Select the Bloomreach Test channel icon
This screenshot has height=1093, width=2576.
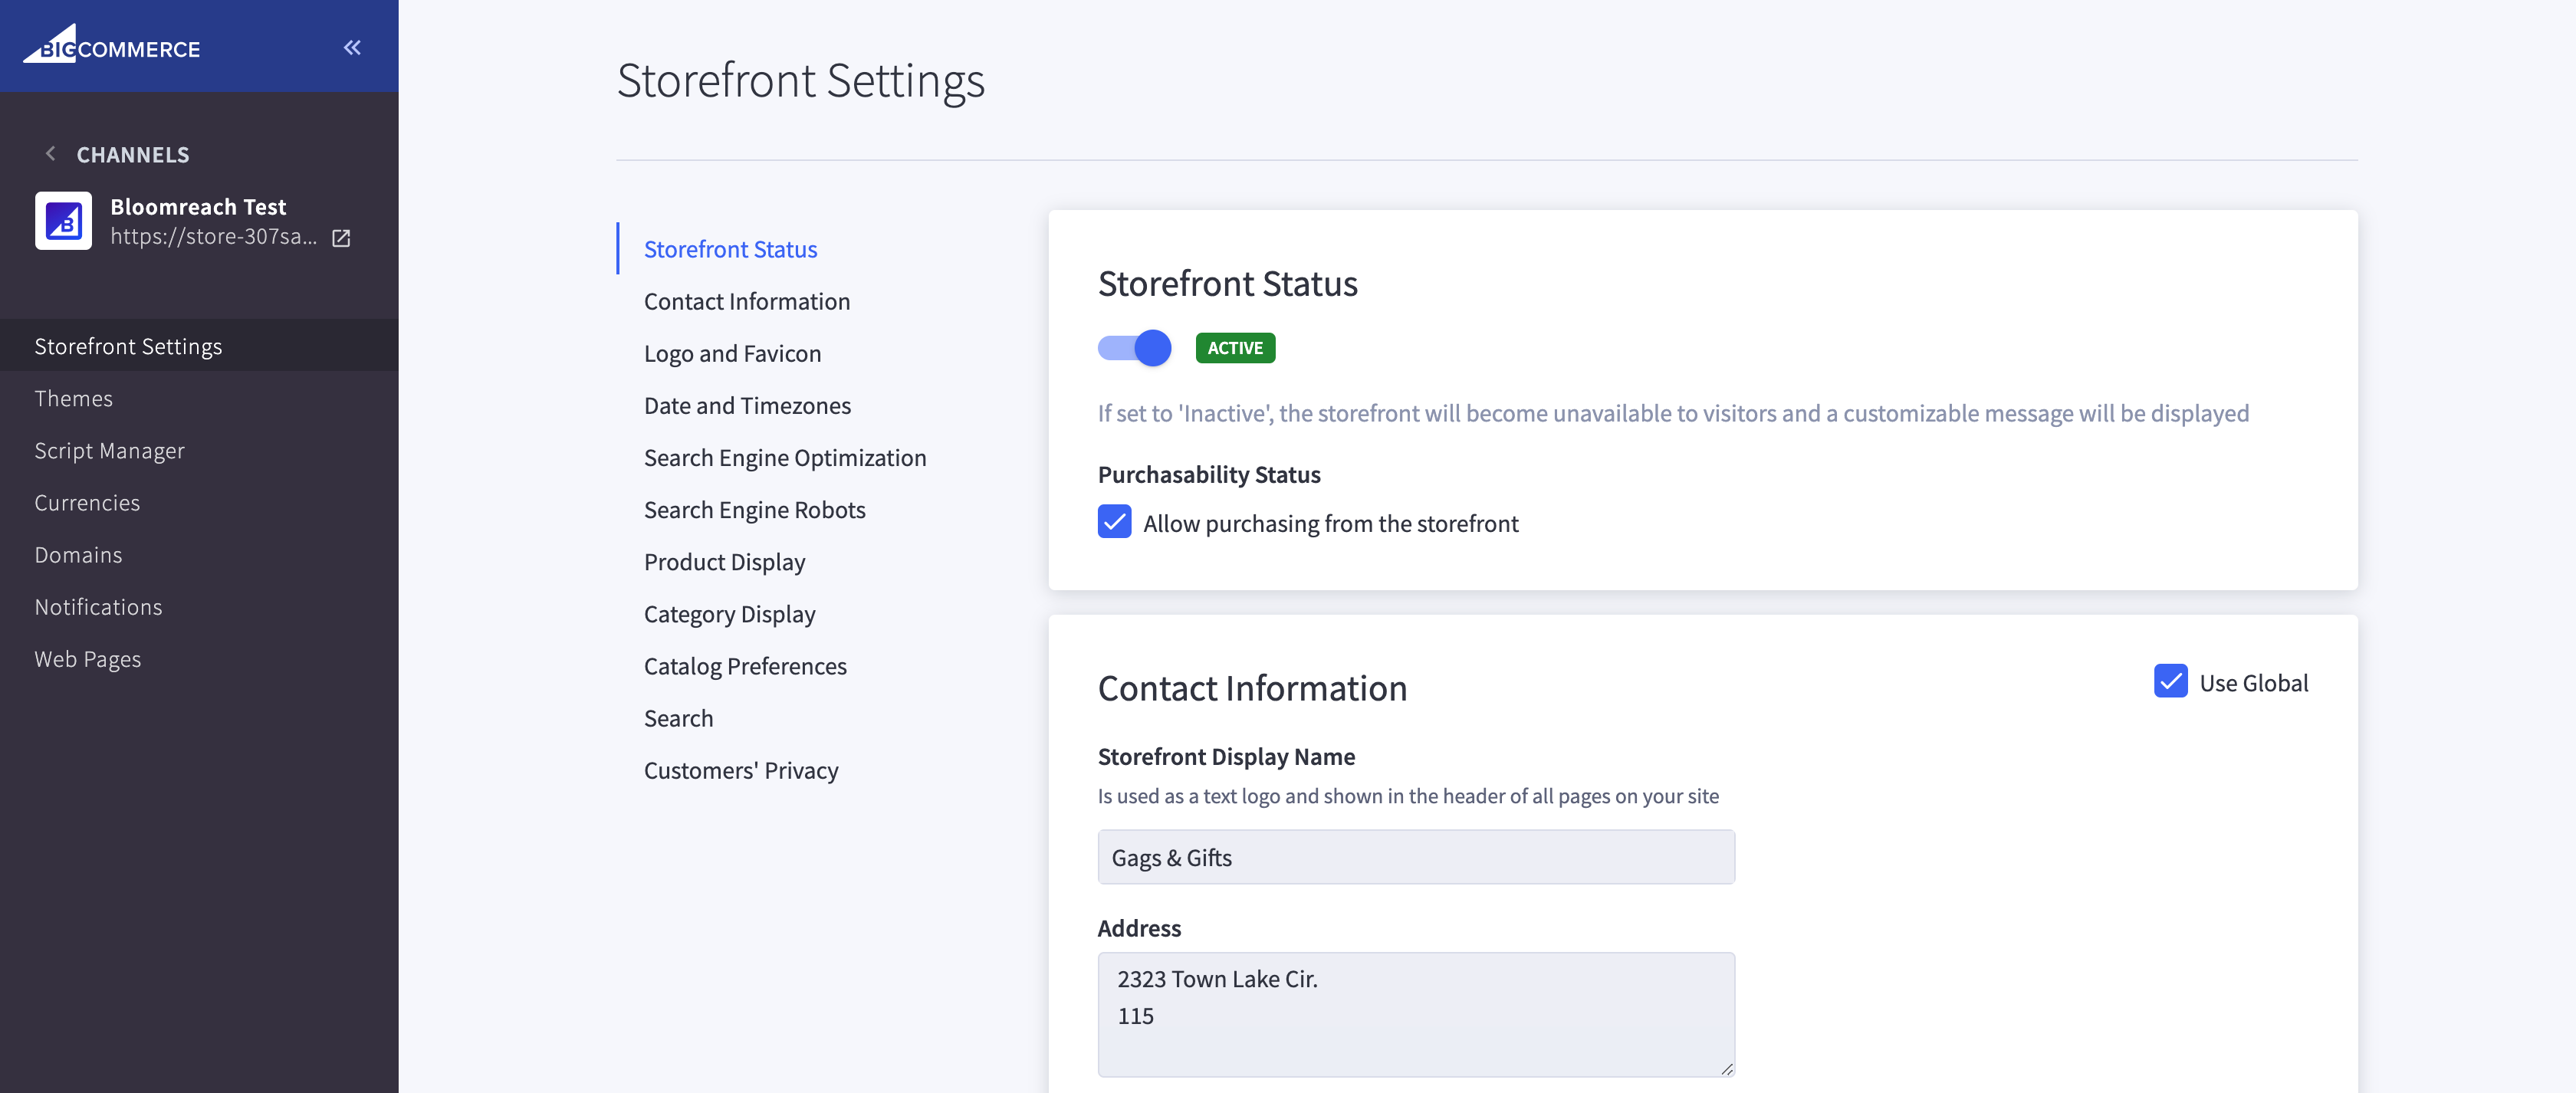coord(63,220)
